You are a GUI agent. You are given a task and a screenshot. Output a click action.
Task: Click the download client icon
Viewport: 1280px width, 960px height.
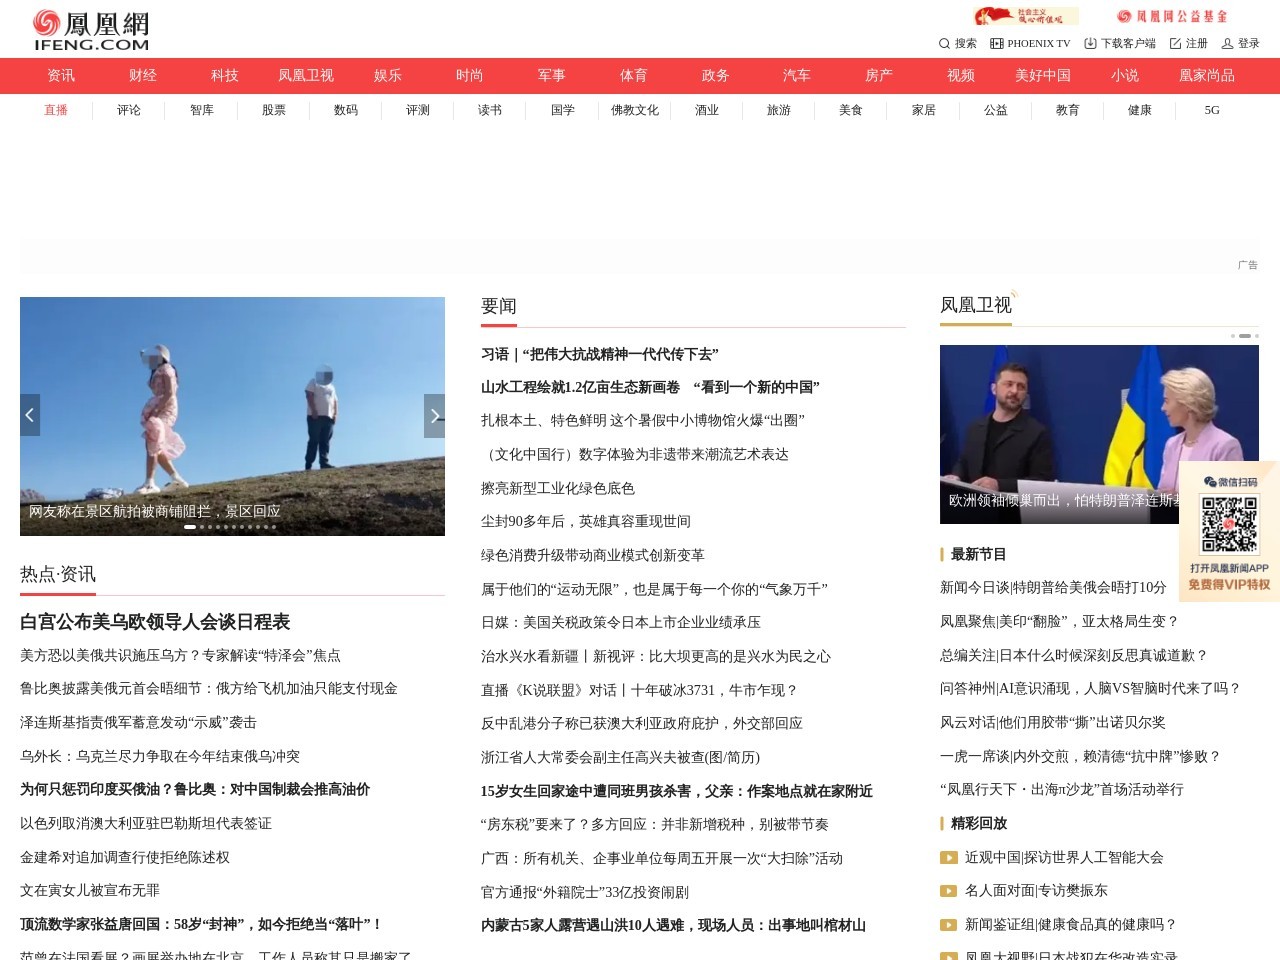point(1090,43)
